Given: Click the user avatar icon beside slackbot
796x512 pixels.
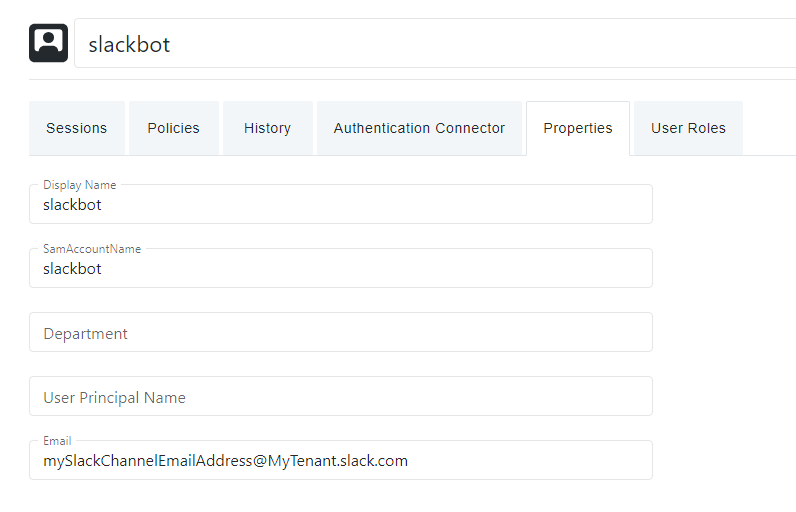Looking at the screenshot, I should tap(48, 43).
